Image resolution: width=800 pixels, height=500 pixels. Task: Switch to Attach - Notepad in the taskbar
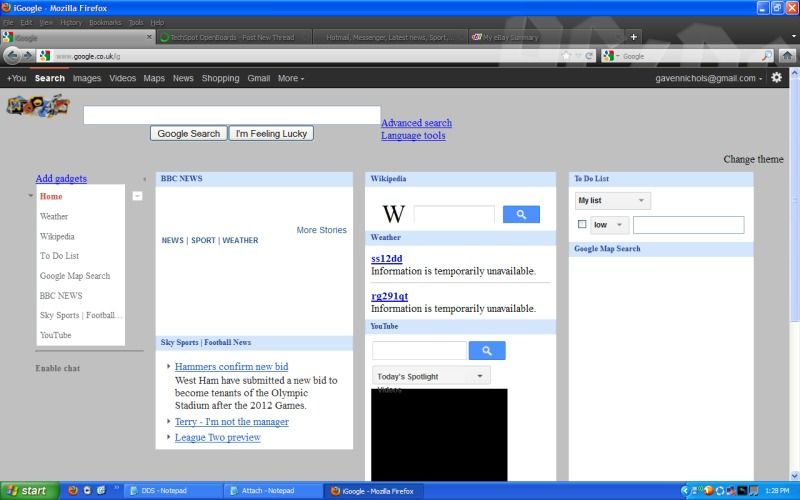(x=273, y=491)
